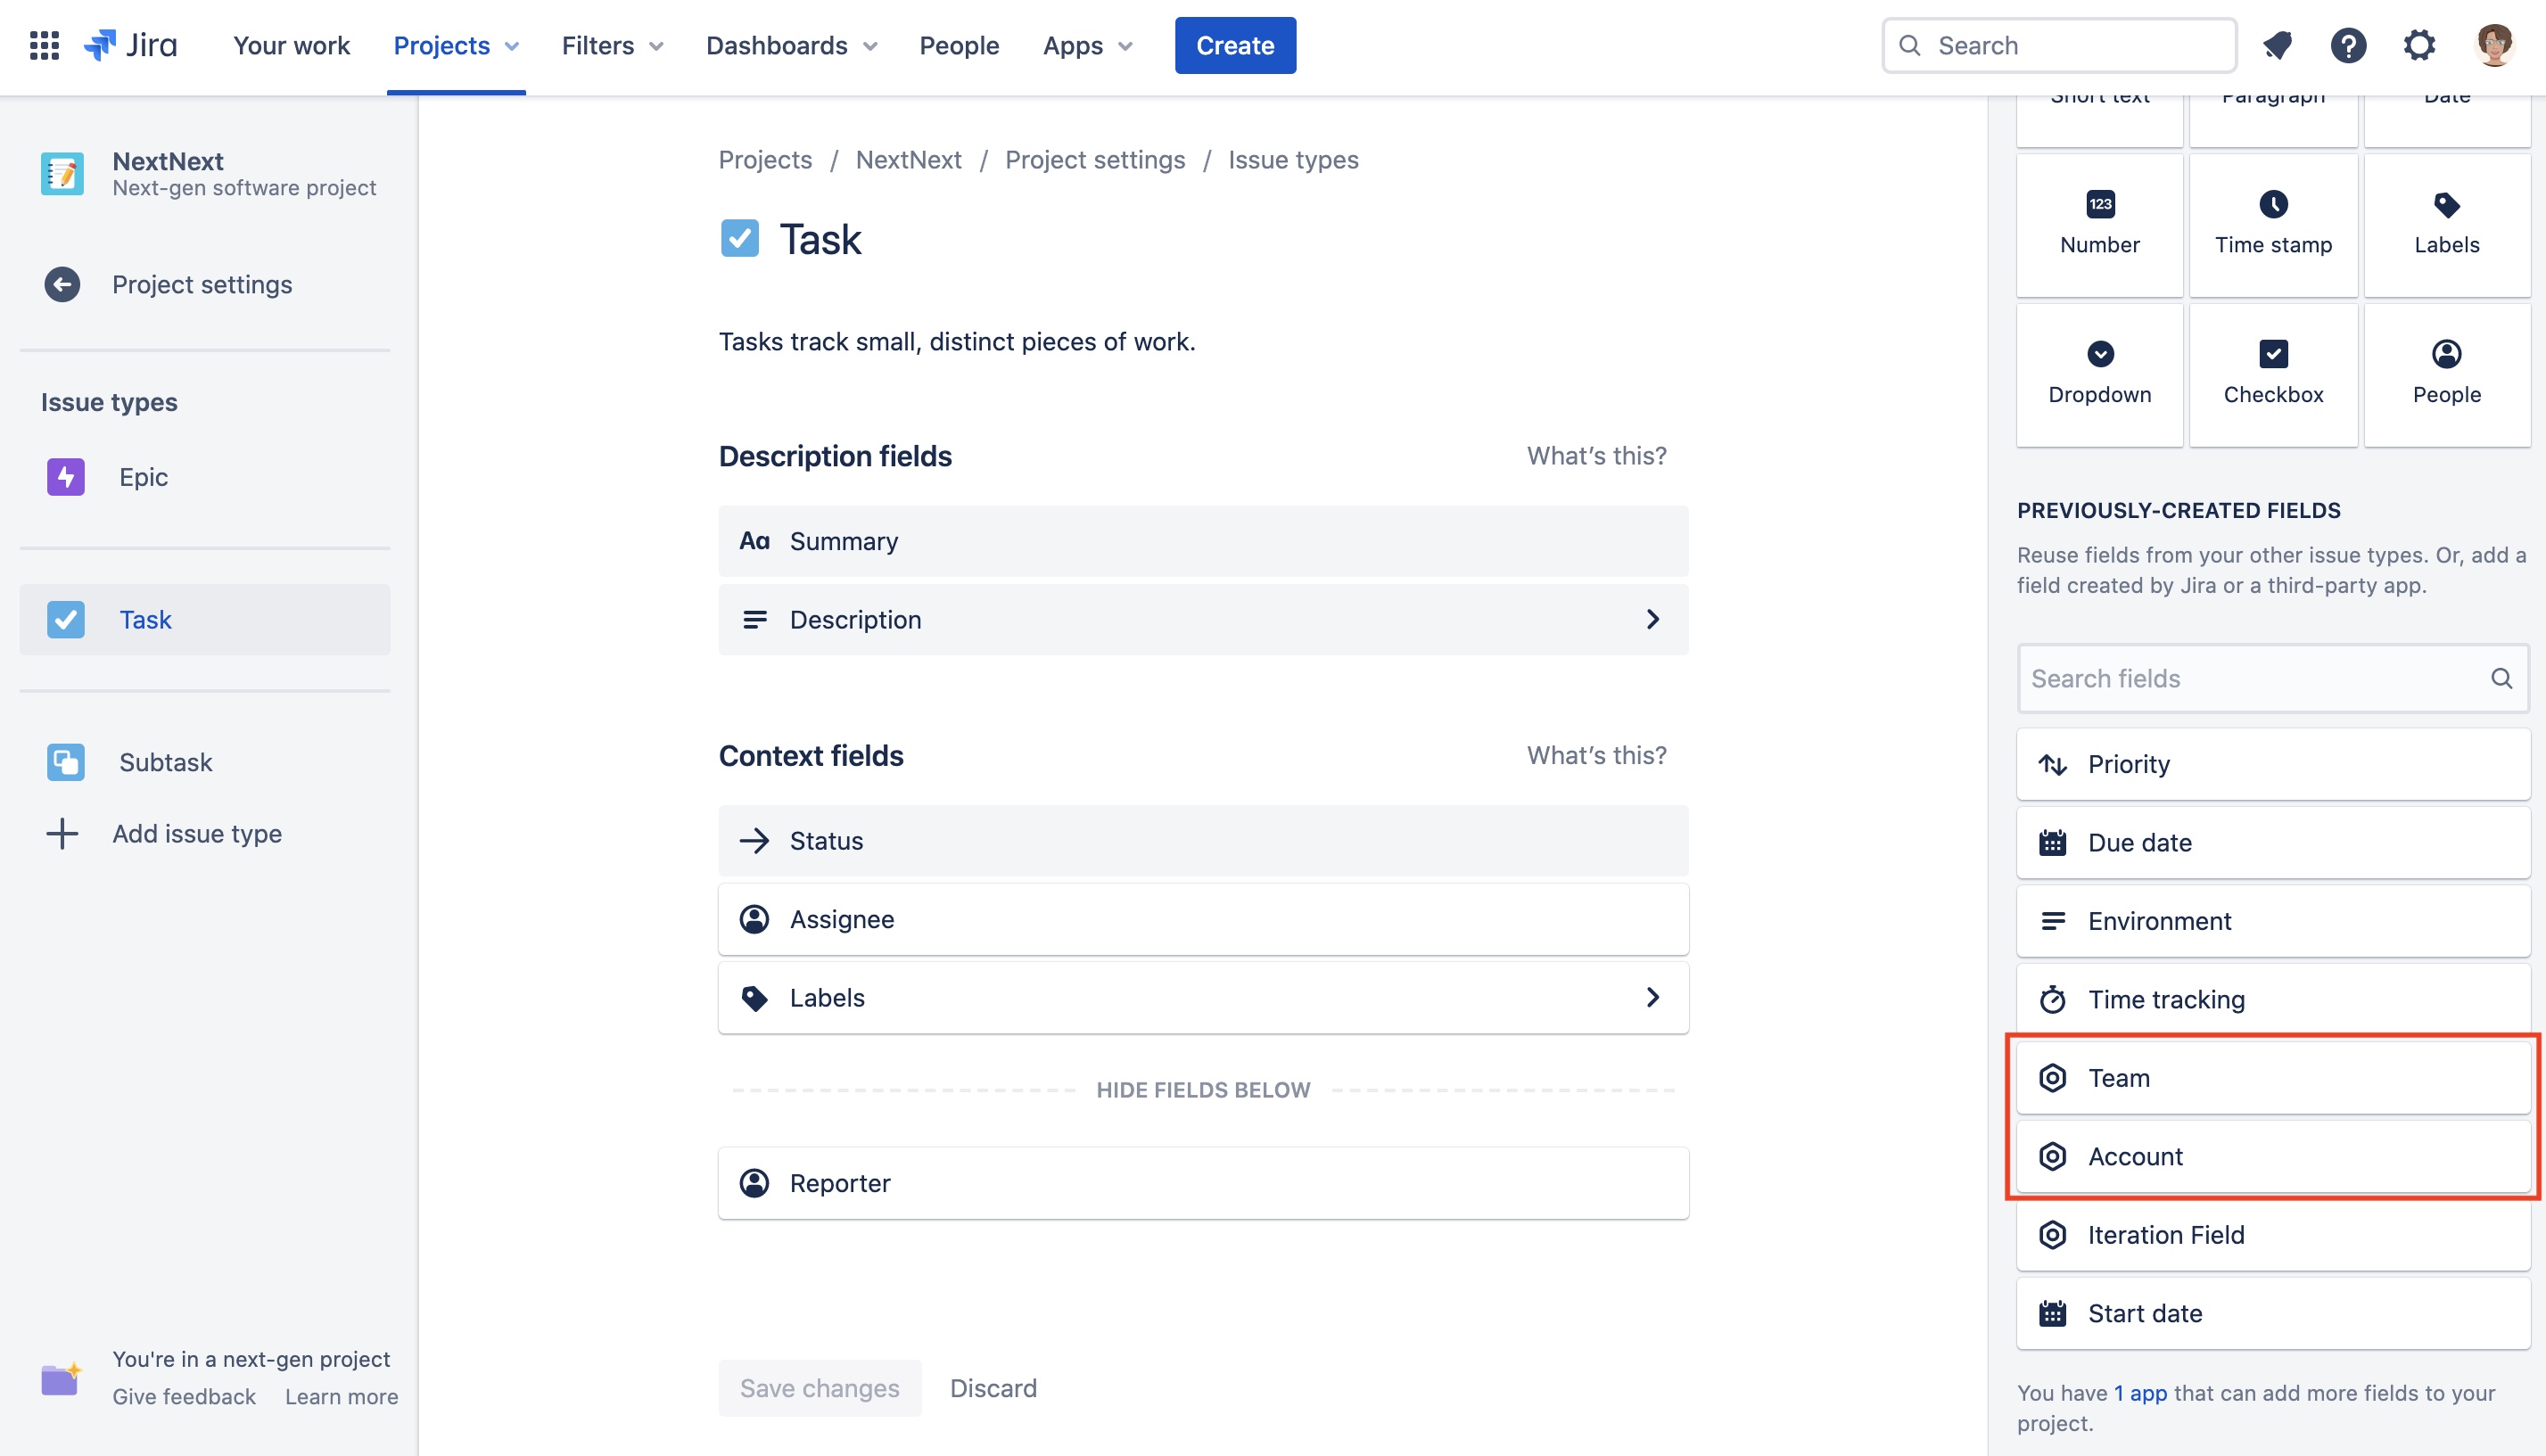Add the Priority previously-created field
2546x1456 pixels.
[2272, 764]
